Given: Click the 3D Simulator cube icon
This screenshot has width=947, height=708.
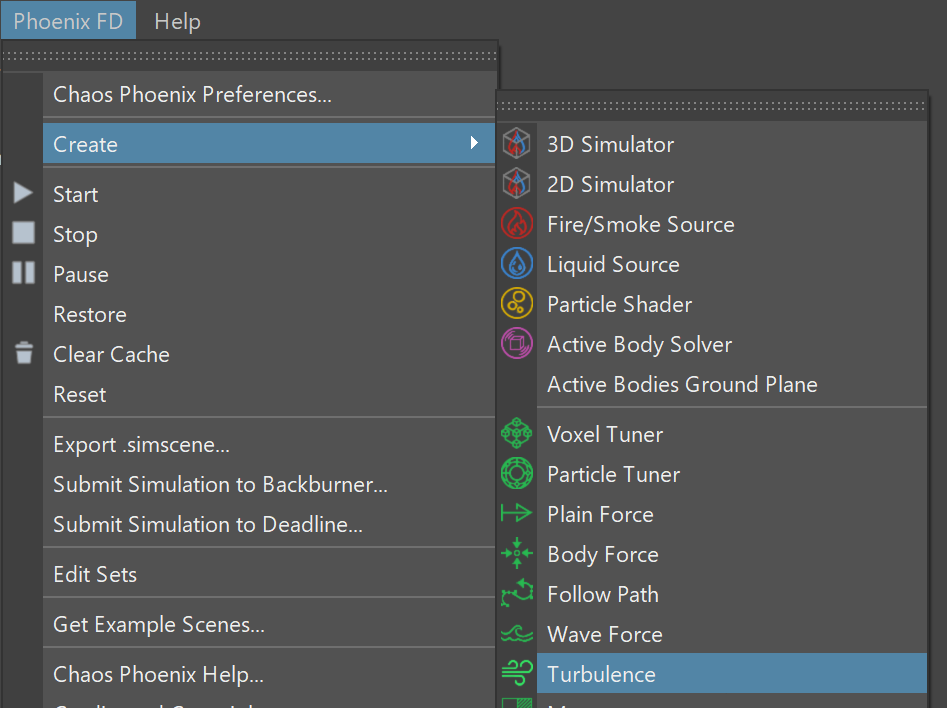Looking at the screenshot, I should click(x=516, y=144).
